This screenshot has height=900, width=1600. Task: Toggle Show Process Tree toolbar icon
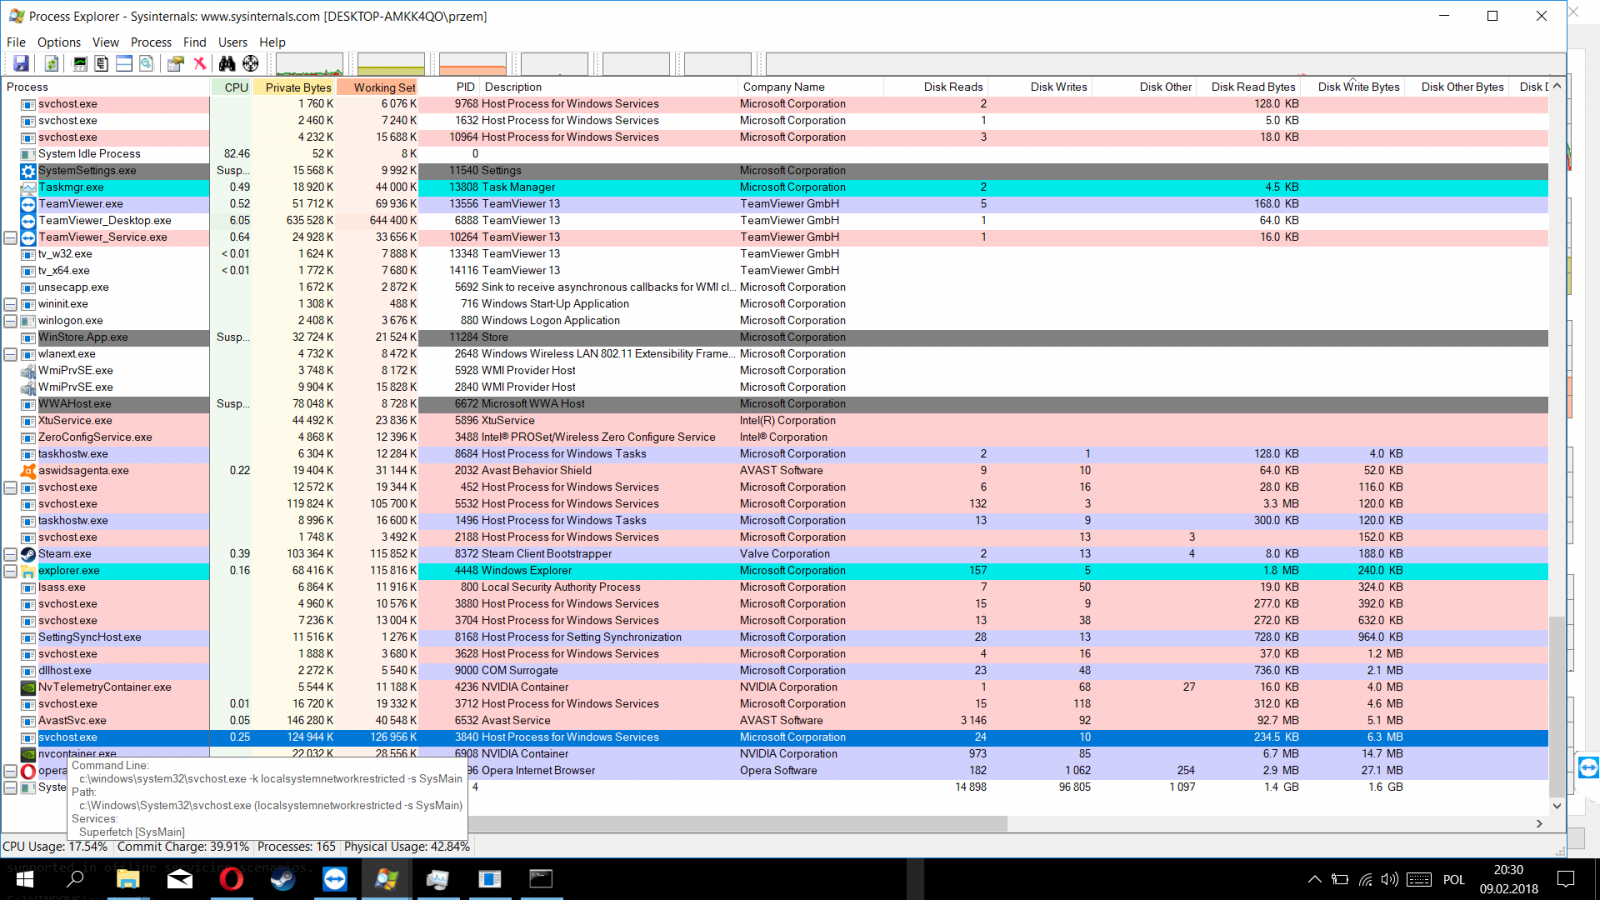pyautogui.click(x=102, y=64)
